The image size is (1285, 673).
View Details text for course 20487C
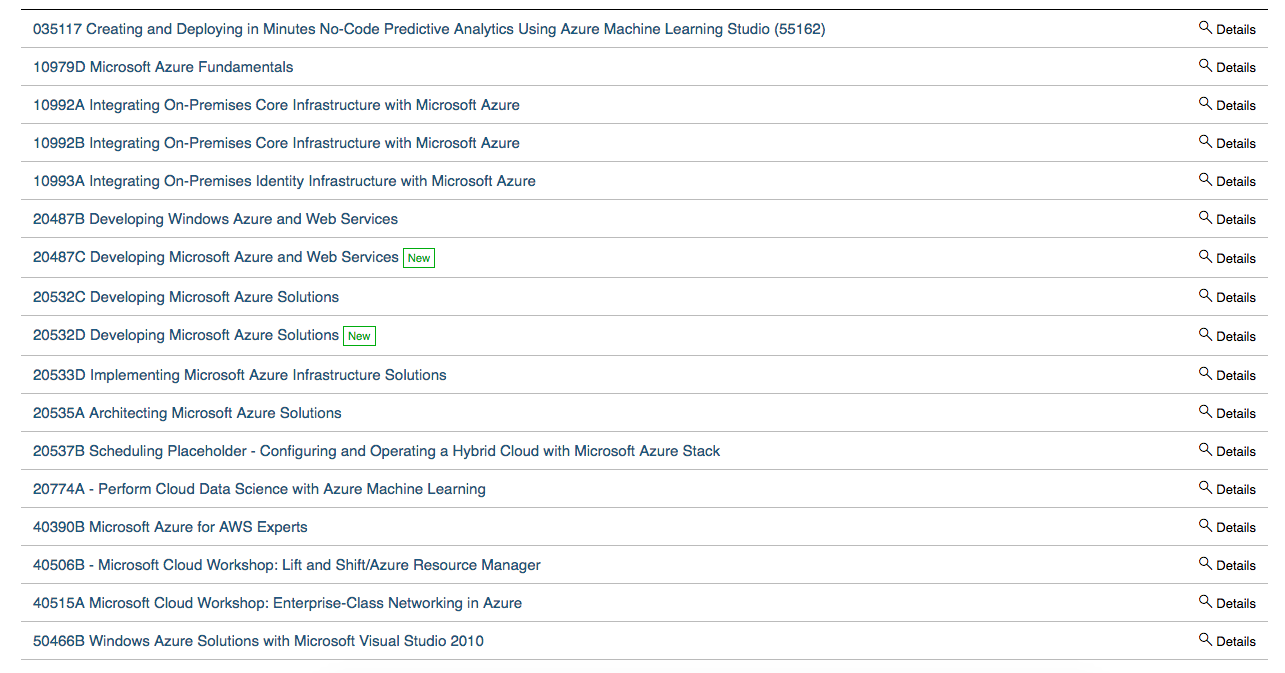click(x=1236, y=259)
